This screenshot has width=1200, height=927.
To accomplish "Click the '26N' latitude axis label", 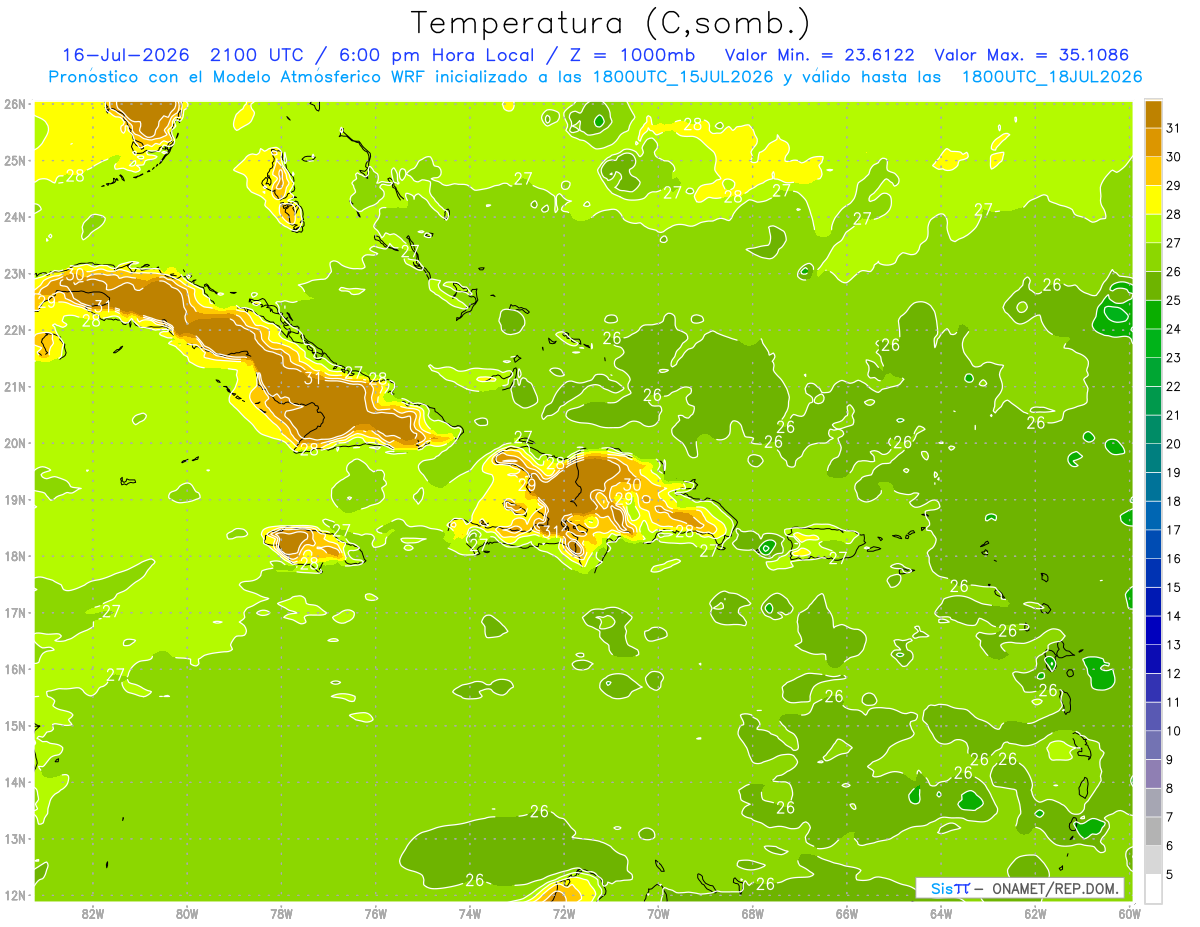I will 14,104.
